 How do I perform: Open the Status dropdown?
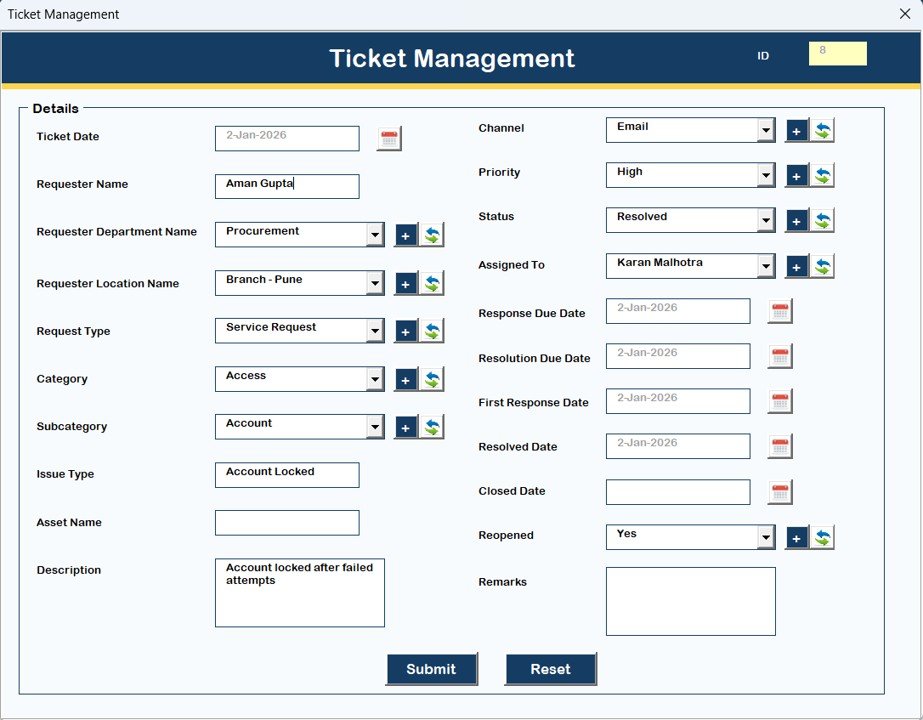768,219
